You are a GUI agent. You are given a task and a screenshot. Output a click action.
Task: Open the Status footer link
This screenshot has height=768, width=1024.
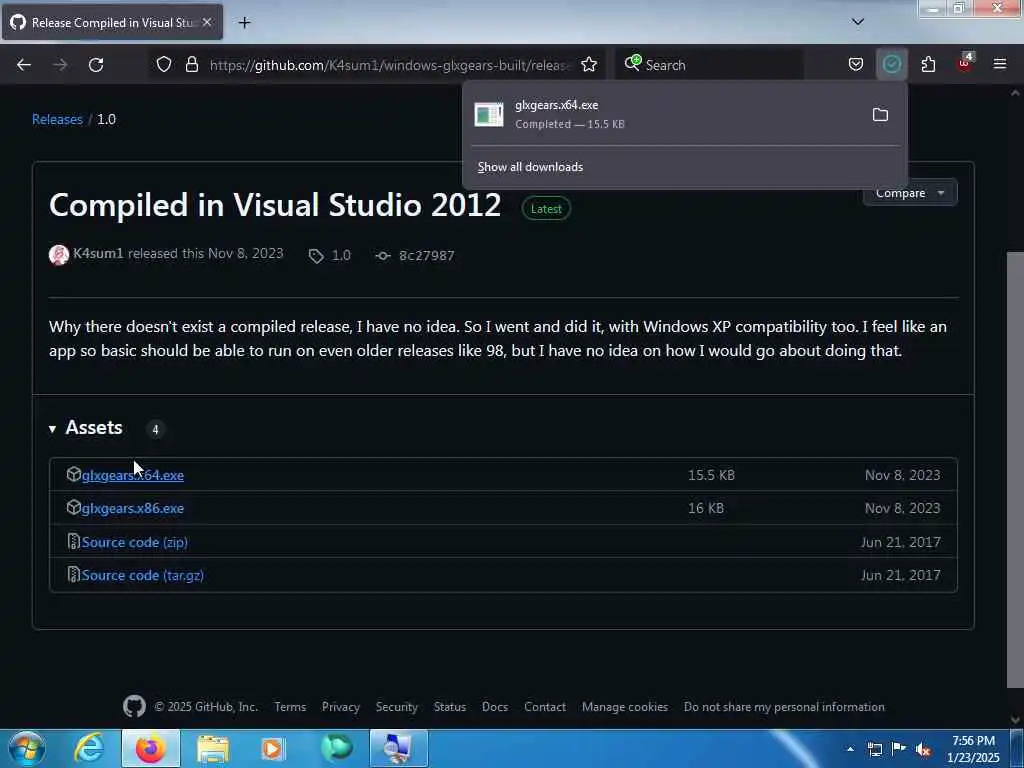450,707
